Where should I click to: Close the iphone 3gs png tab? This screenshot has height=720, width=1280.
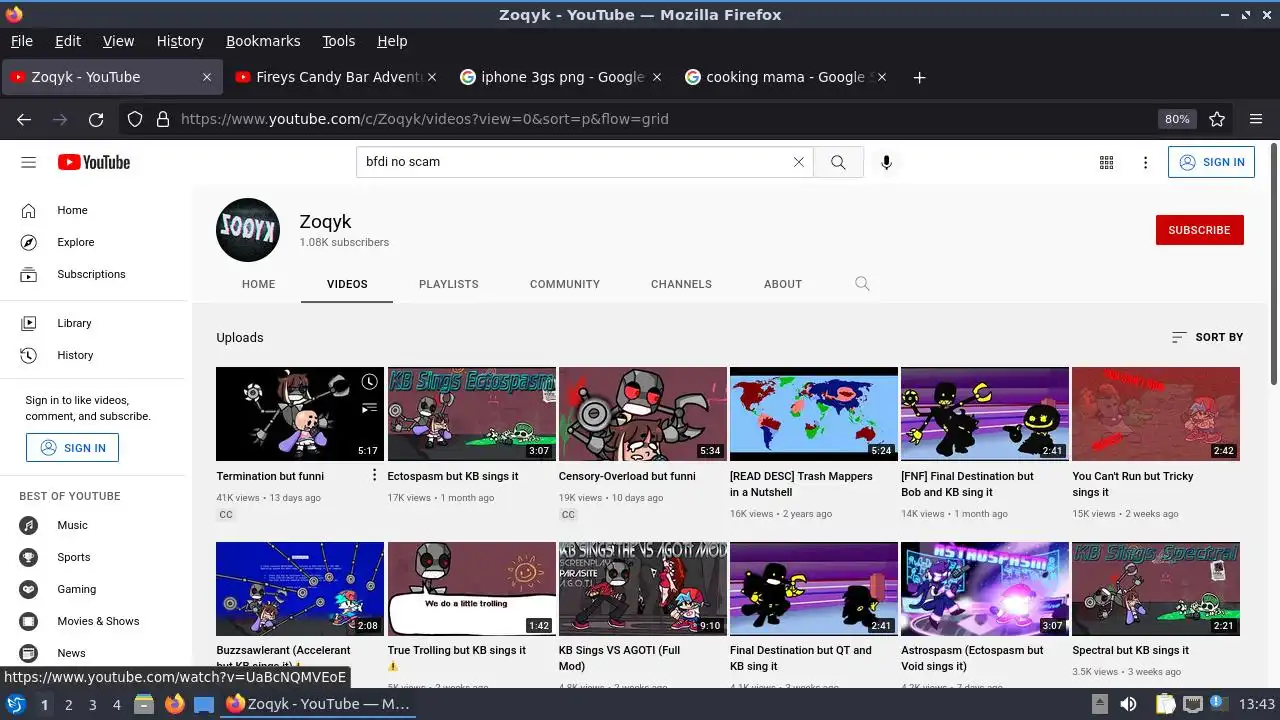657,77
